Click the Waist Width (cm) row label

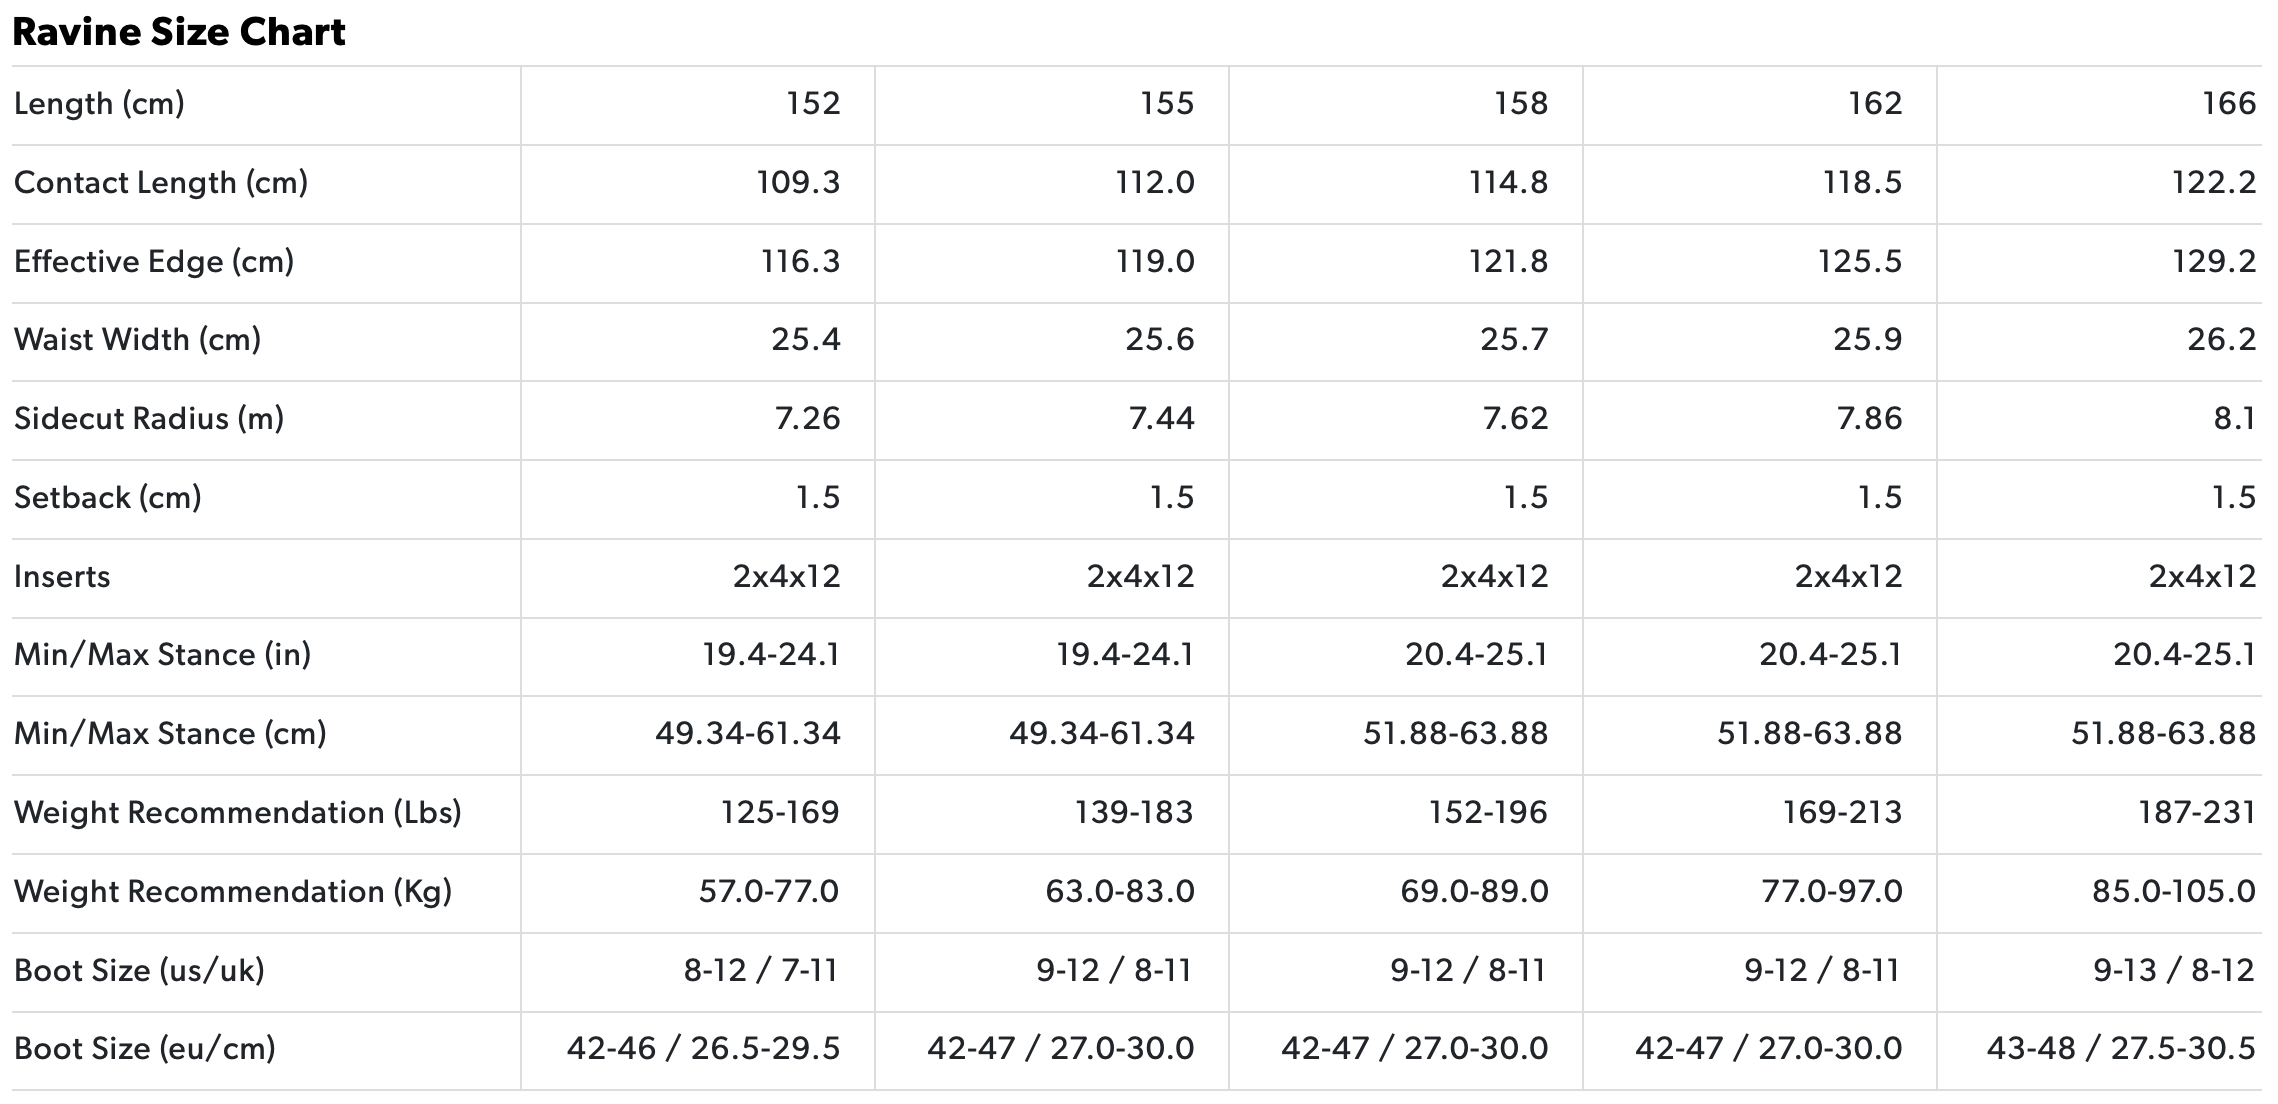(x=138, y=340)
